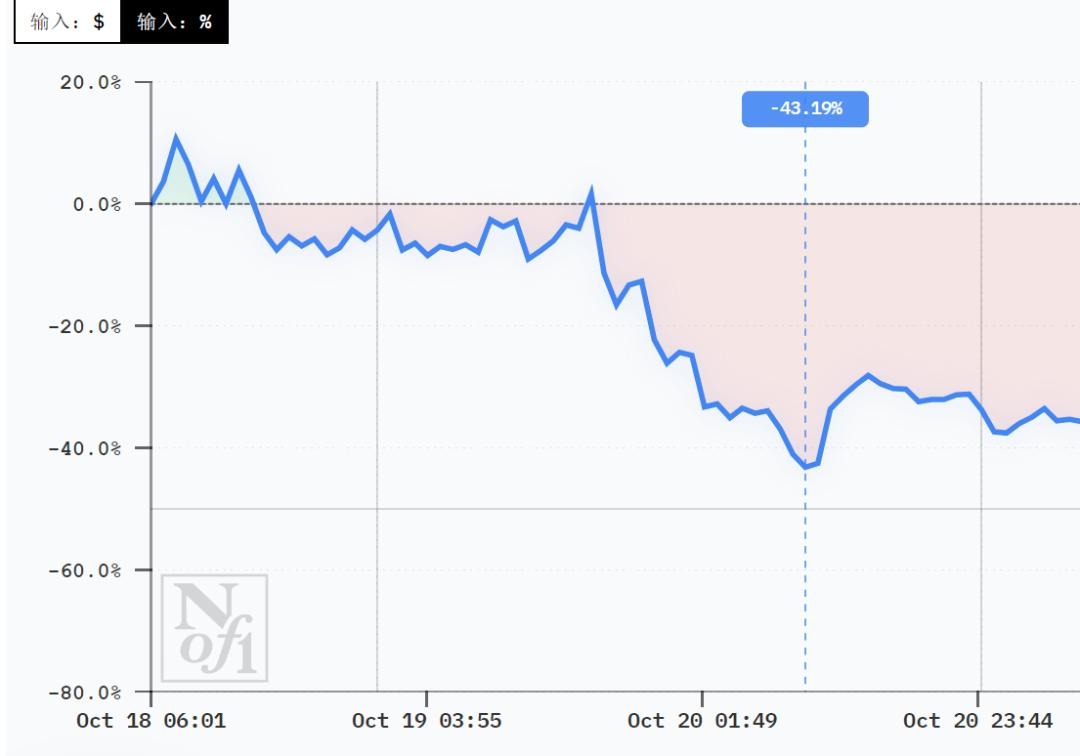The width and height of the screenshot is (1080, 756).
Task: Click the large red shaded loss area
Action: 700,300
